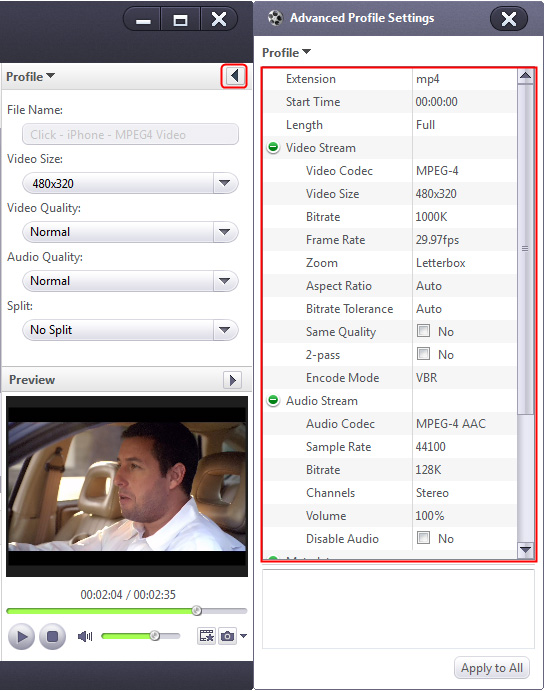Image resolution: width=545 pixels, height=691 pixels.
Task: Maximize the main window
Action: [180, 20]
